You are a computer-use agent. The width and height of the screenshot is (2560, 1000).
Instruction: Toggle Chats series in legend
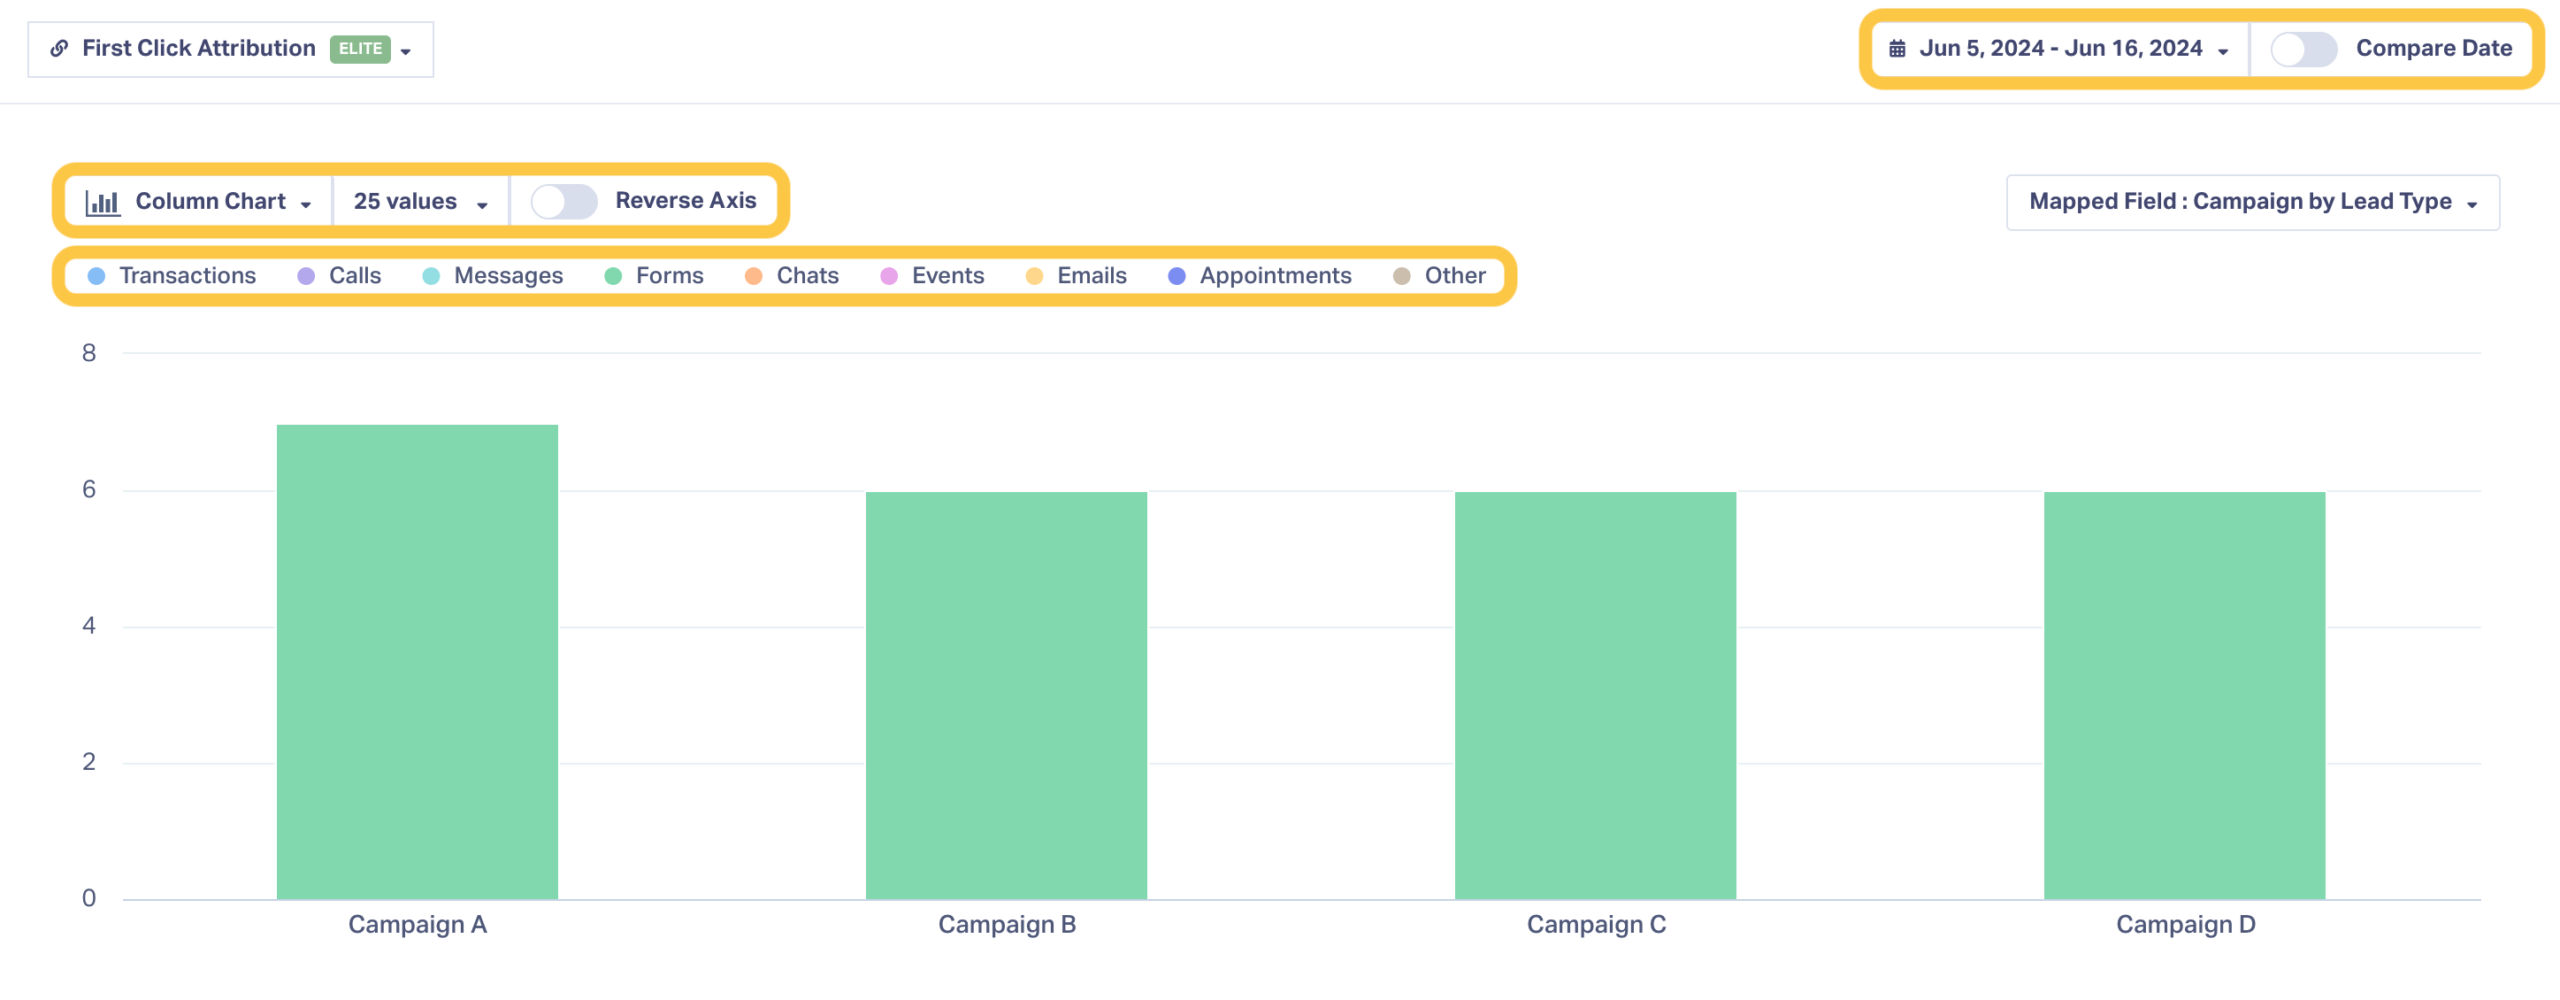pos(792,276)
